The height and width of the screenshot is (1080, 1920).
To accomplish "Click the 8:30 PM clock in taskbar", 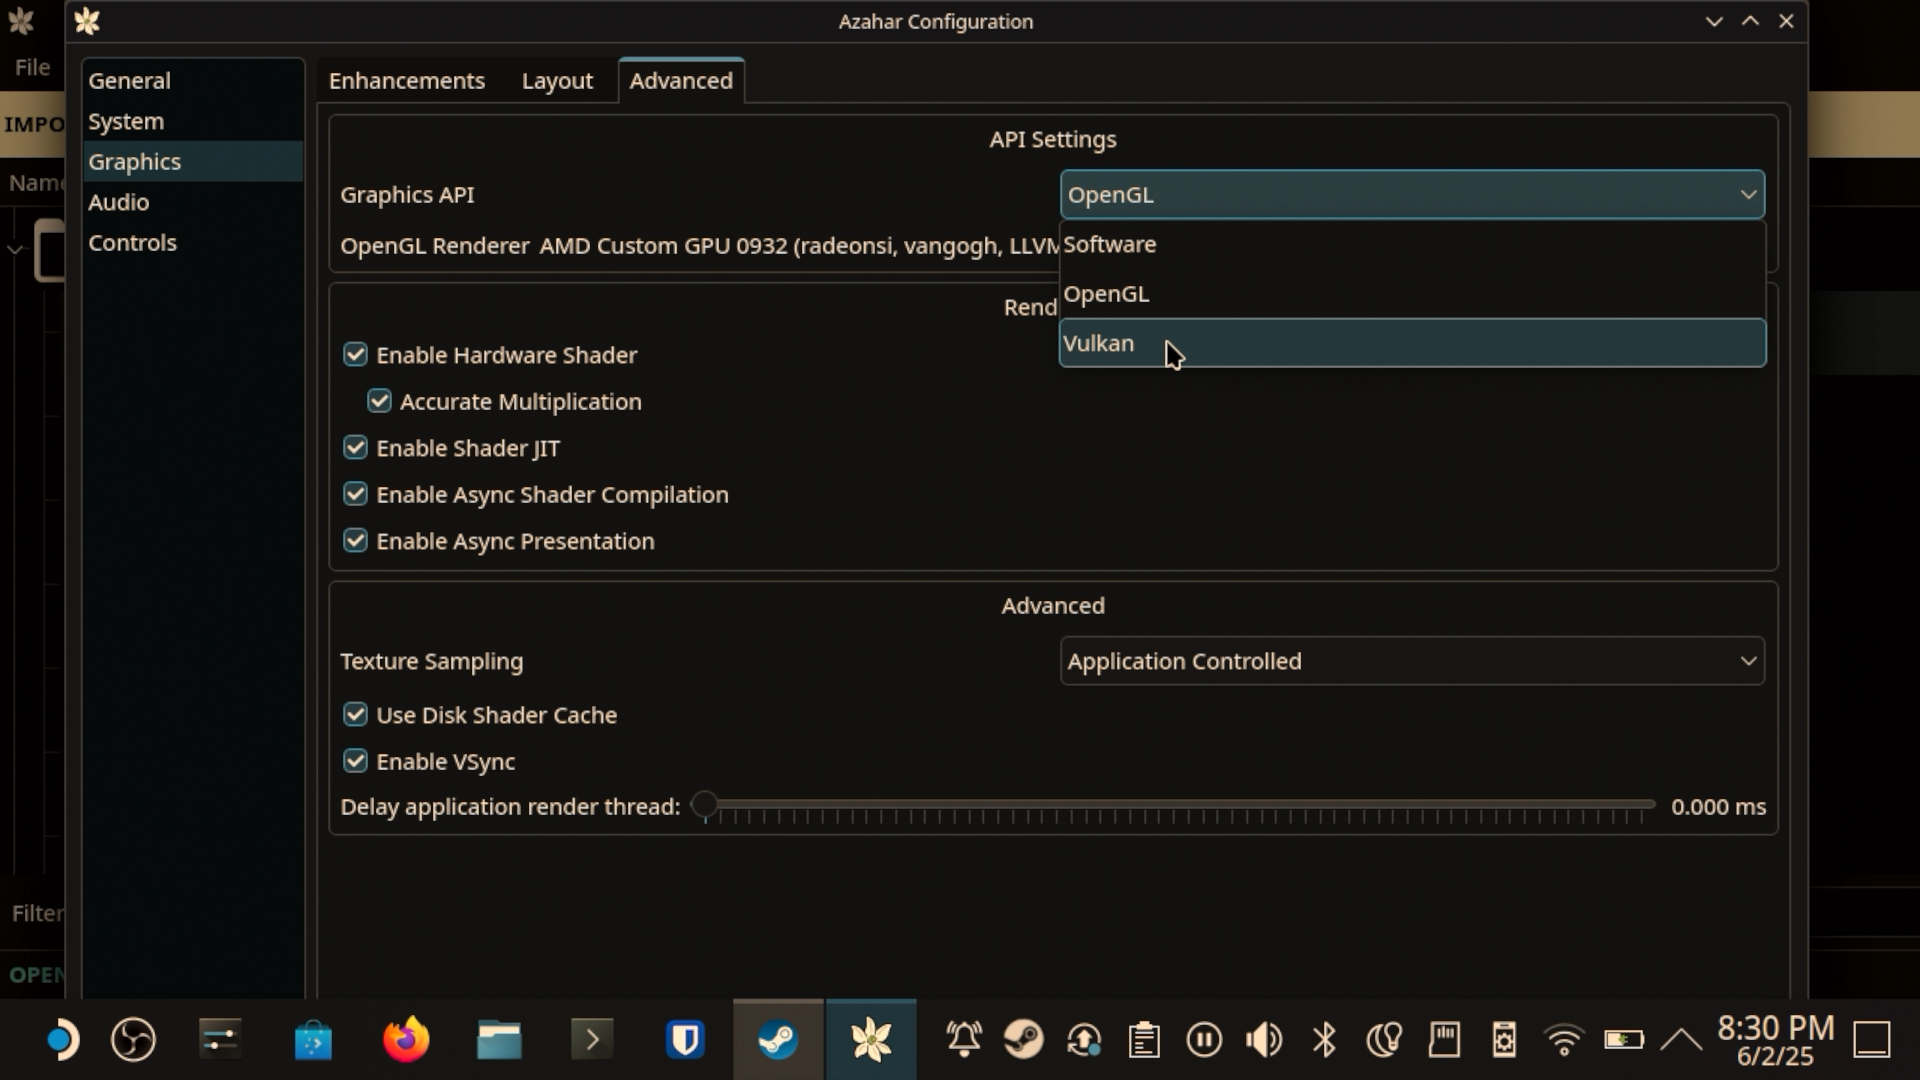I will (1776, 1028).
